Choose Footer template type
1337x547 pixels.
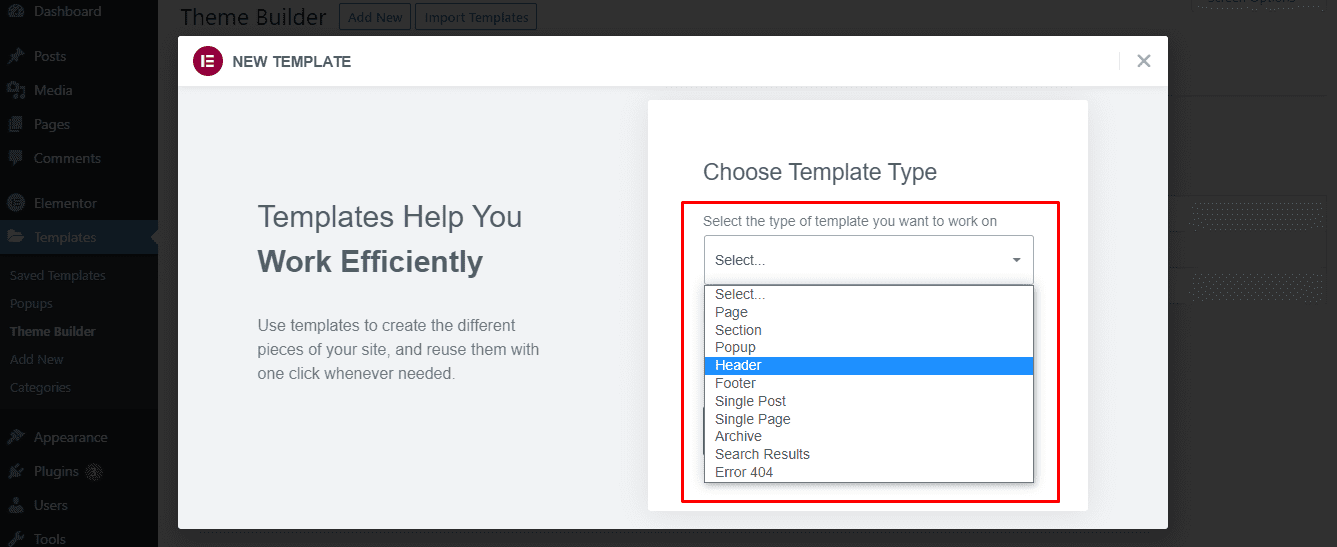pos(868,383)
